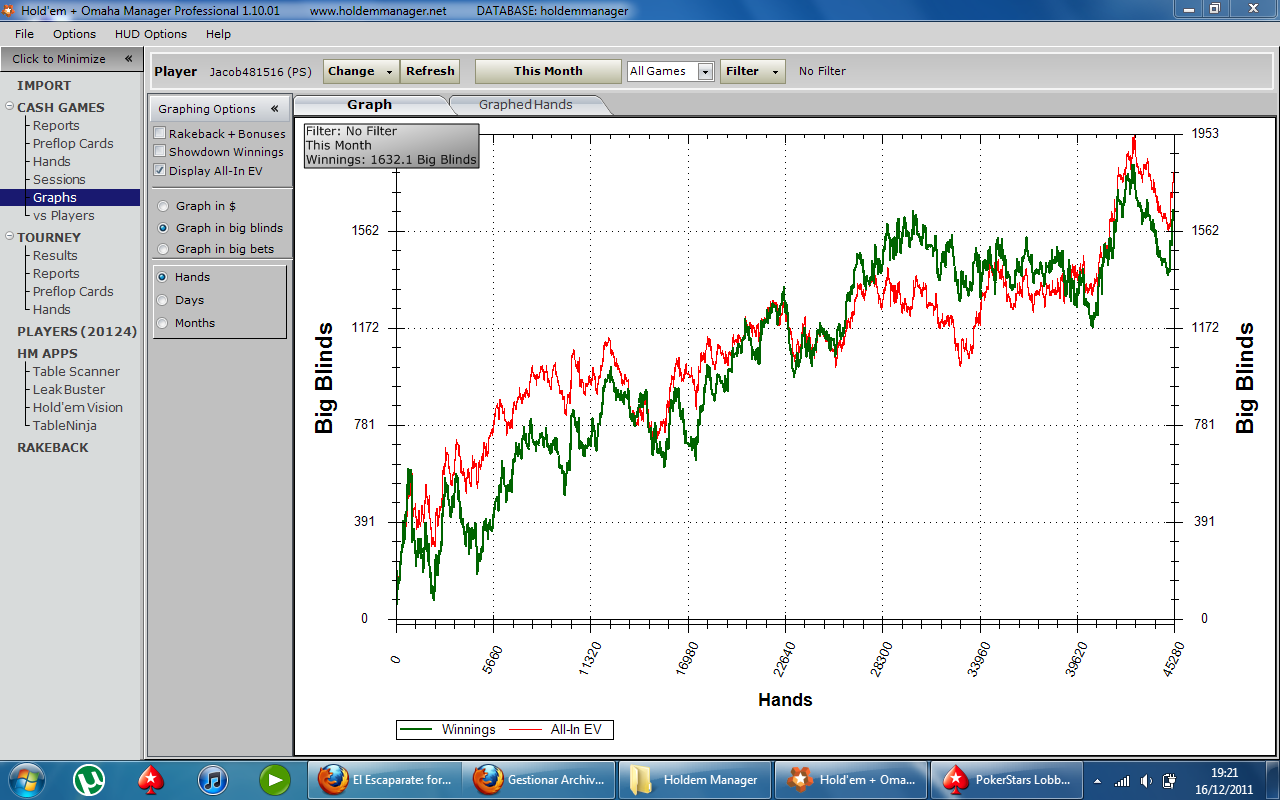
Task: Launch Leak Buster app
Action: (68, 389)
